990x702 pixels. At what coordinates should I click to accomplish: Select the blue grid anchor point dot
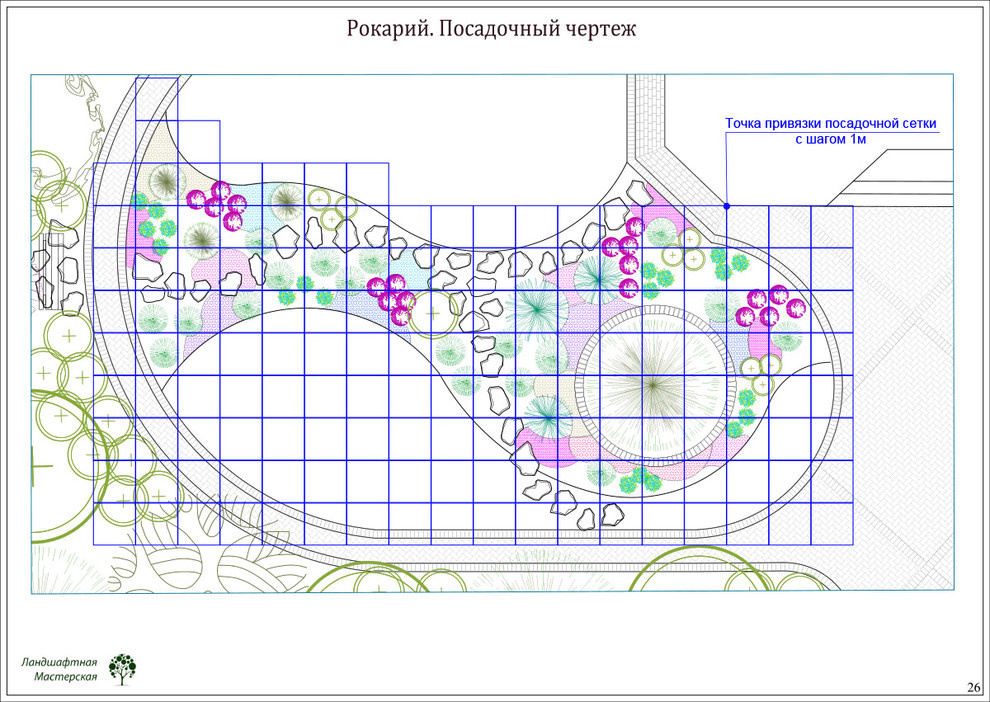coord(725,203)
